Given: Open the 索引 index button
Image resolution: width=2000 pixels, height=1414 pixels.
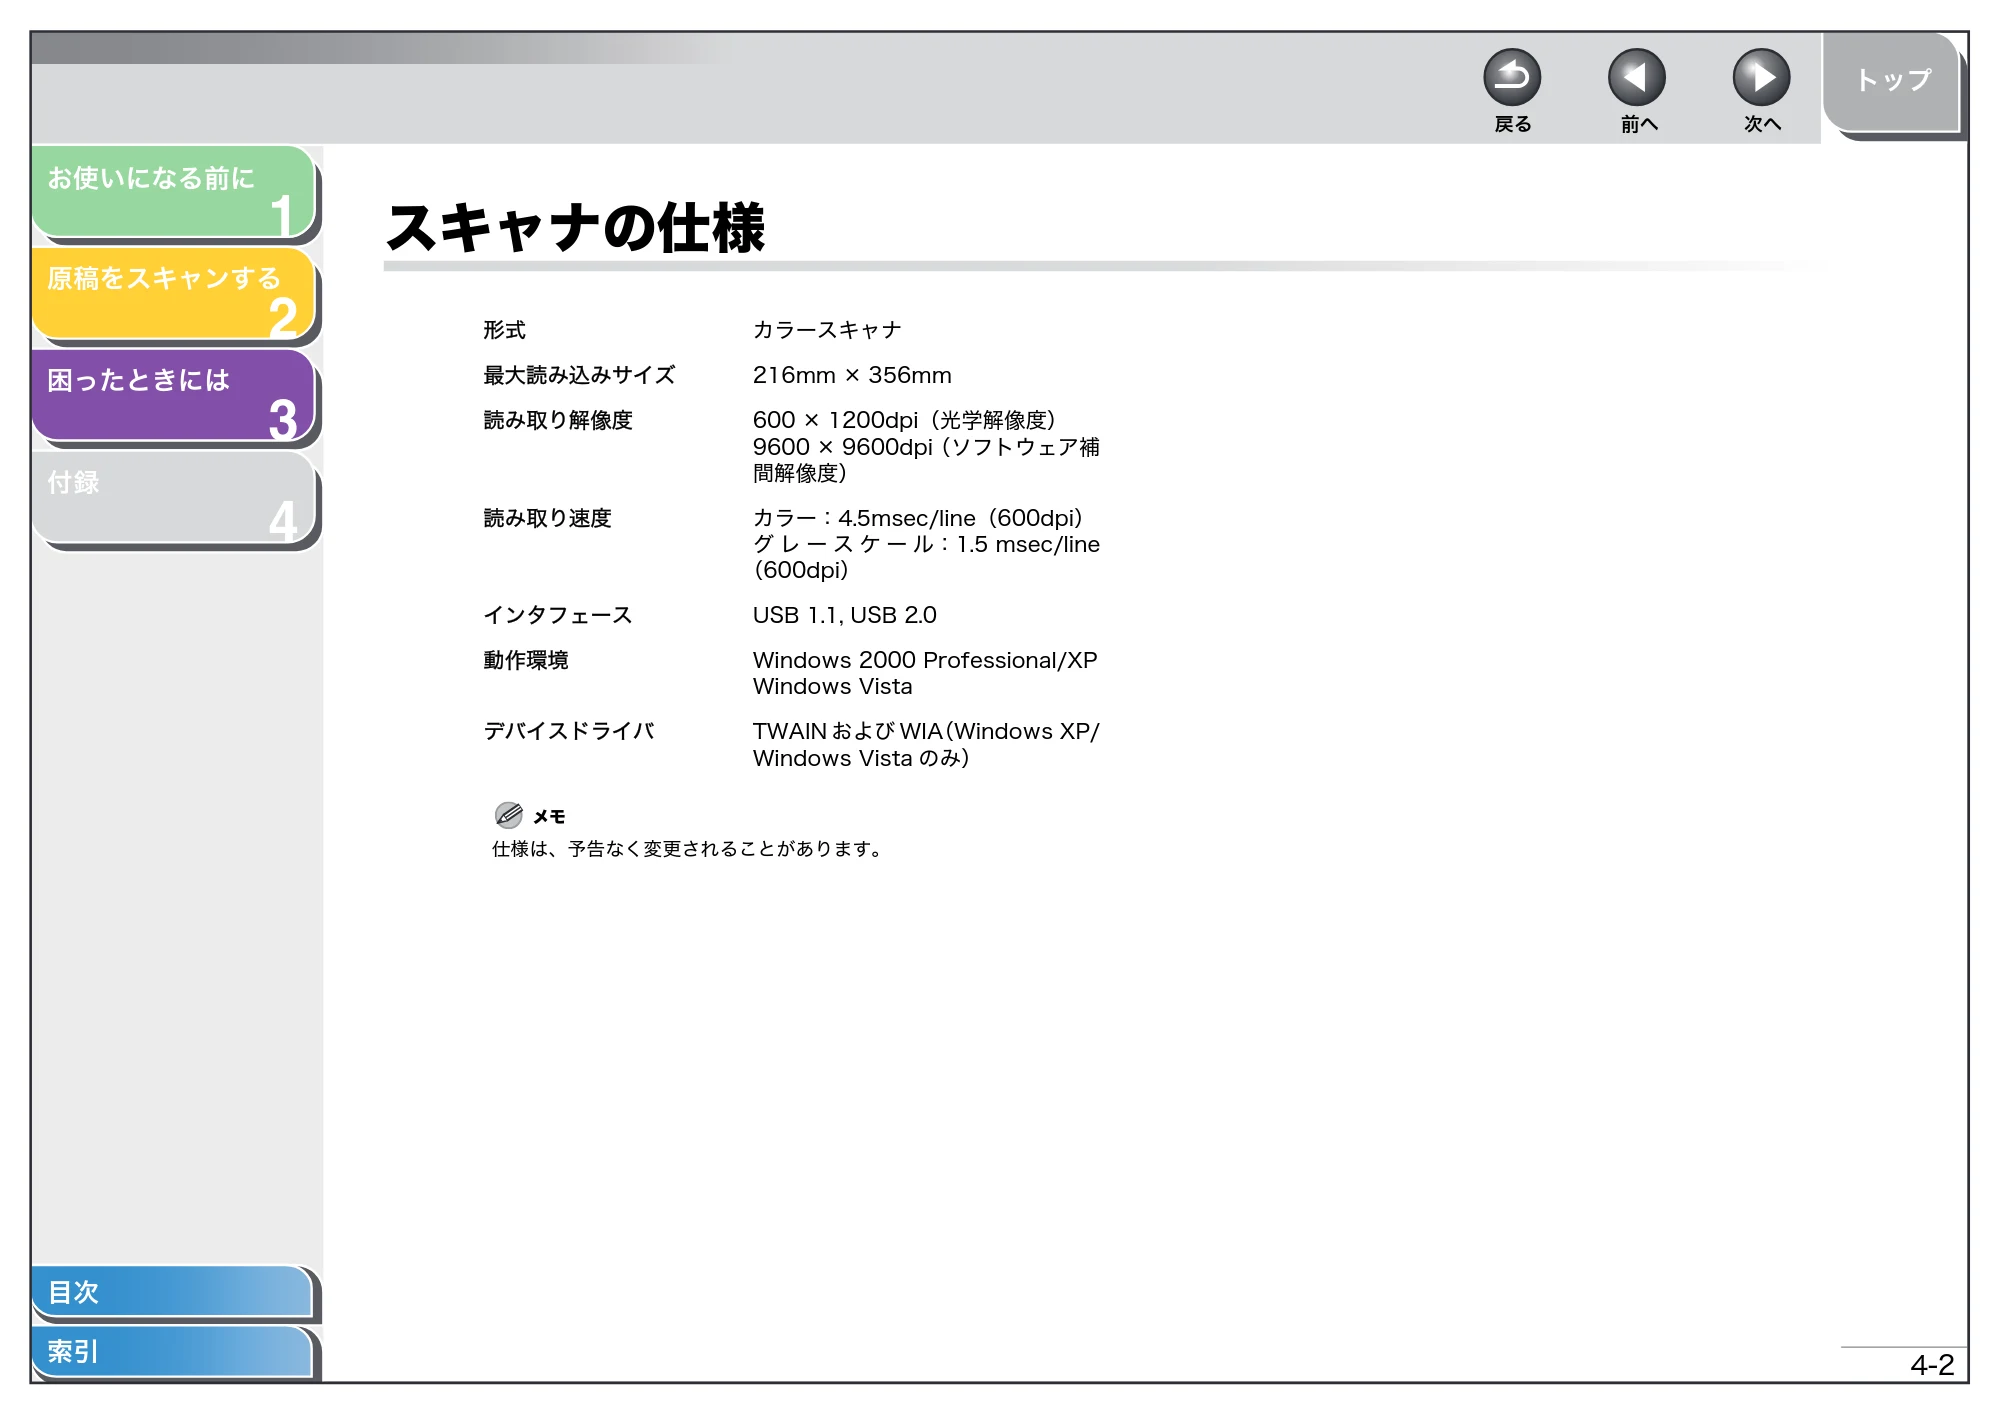Looking at the screenshot, I should 172,1352.
